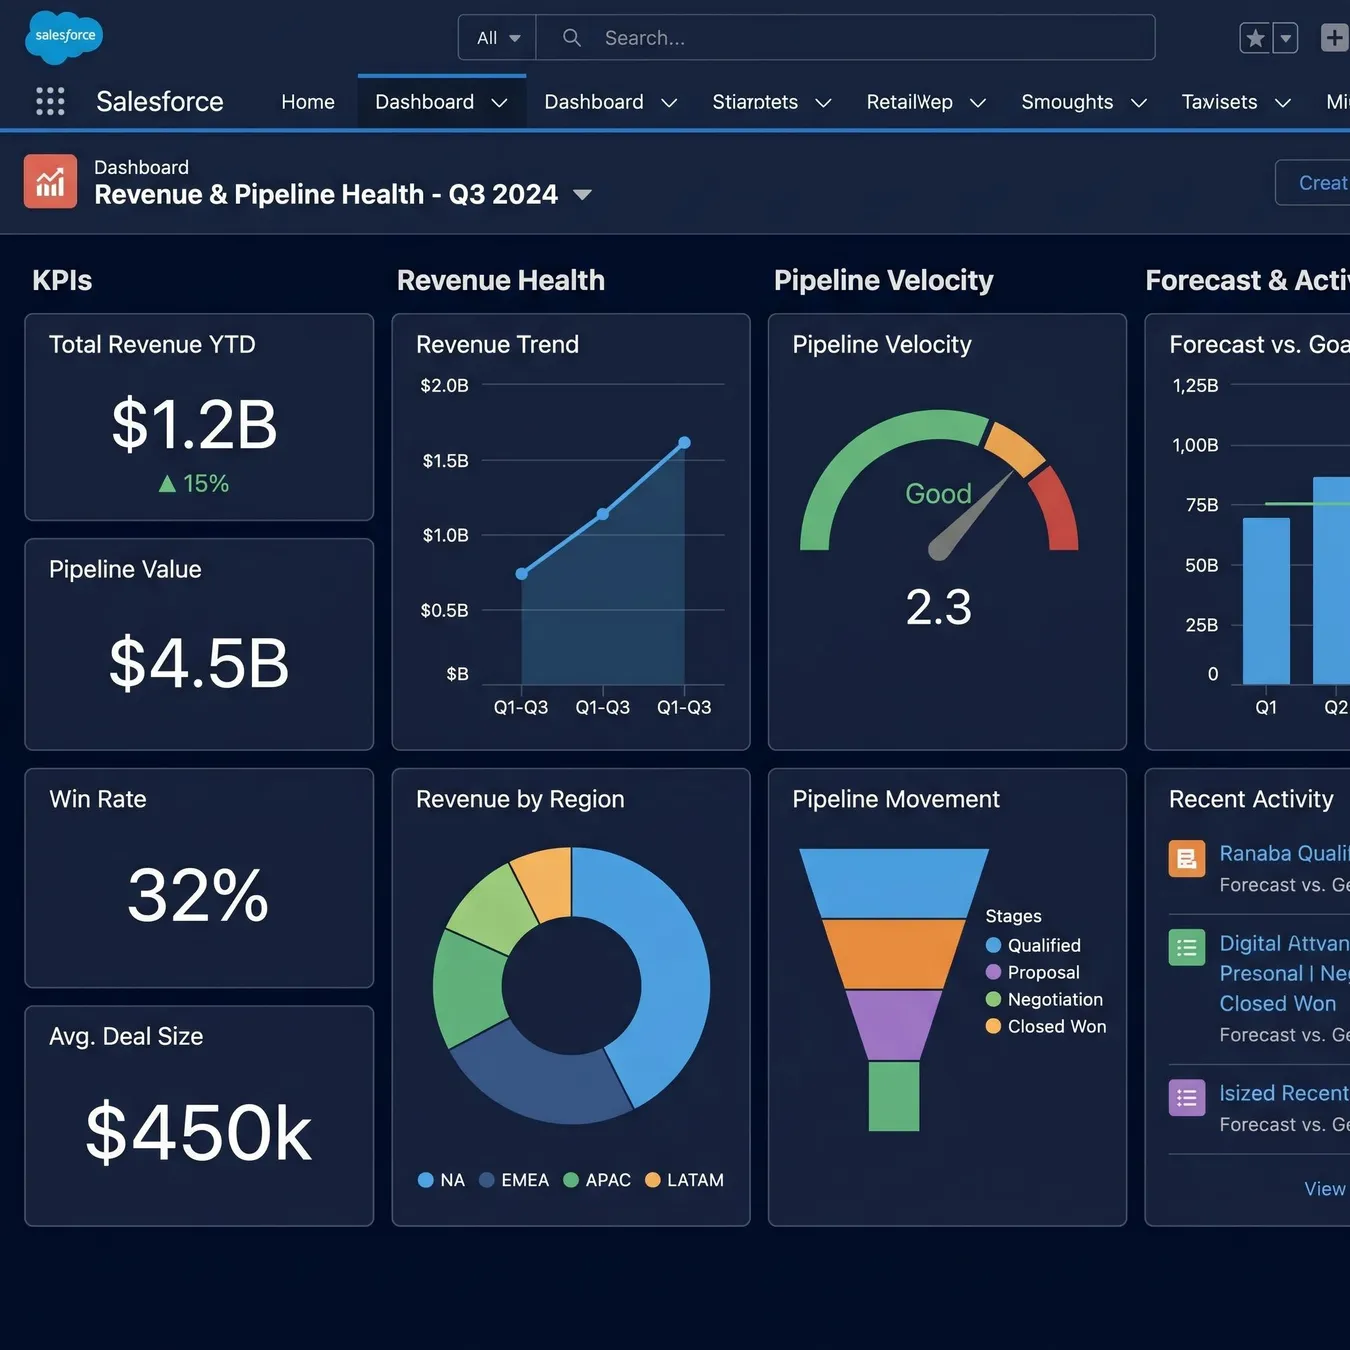Click the orange funnel segment
Viewport: 1350px width, 1350px height.
click(x=894, y=954)
